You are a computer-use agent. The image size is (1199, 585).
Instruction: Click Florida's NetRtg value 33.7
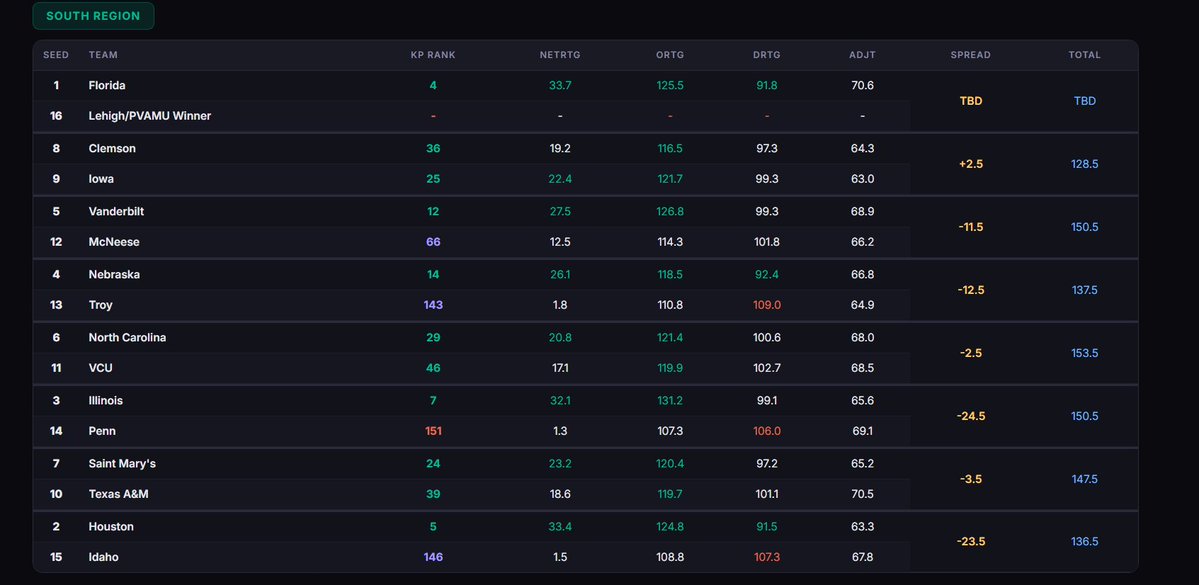coord(560,86)
